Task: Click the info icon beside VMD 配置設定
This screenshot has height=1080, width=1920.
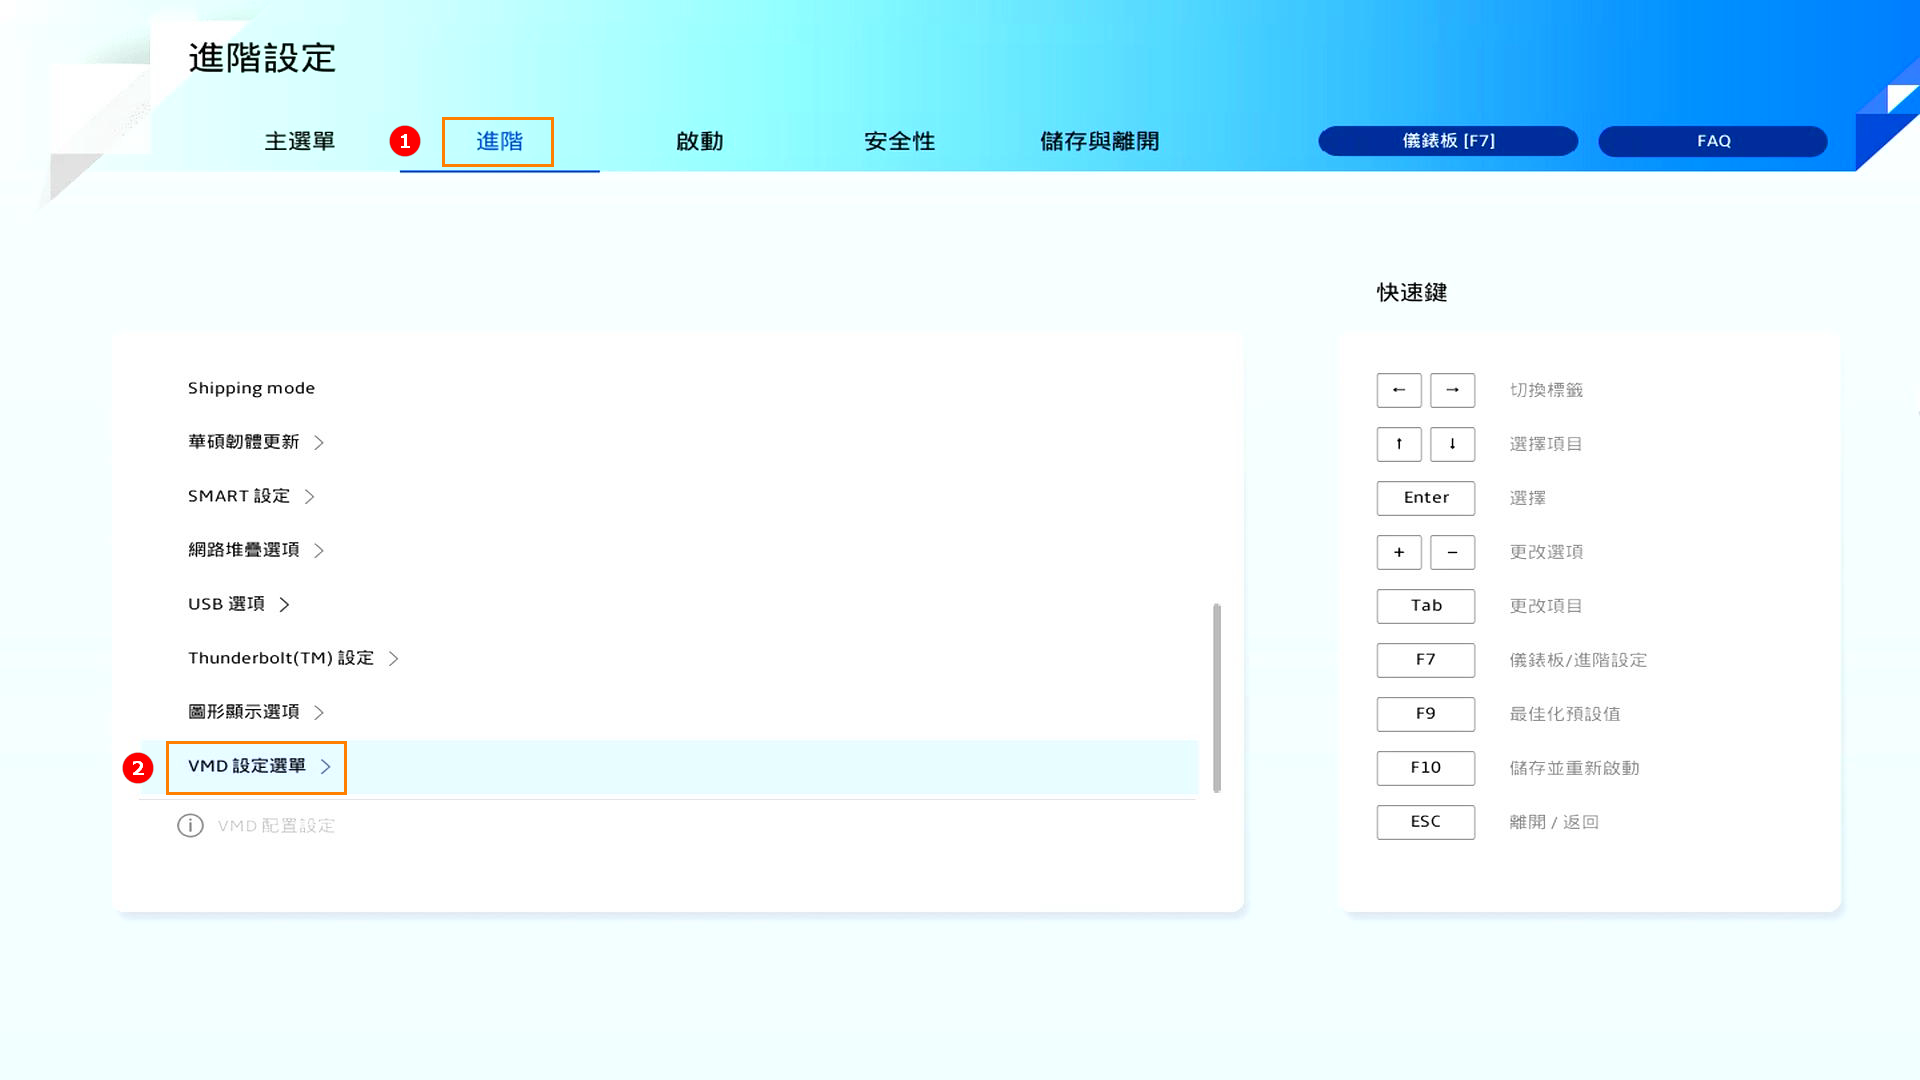Action: (x=190, y=826)
